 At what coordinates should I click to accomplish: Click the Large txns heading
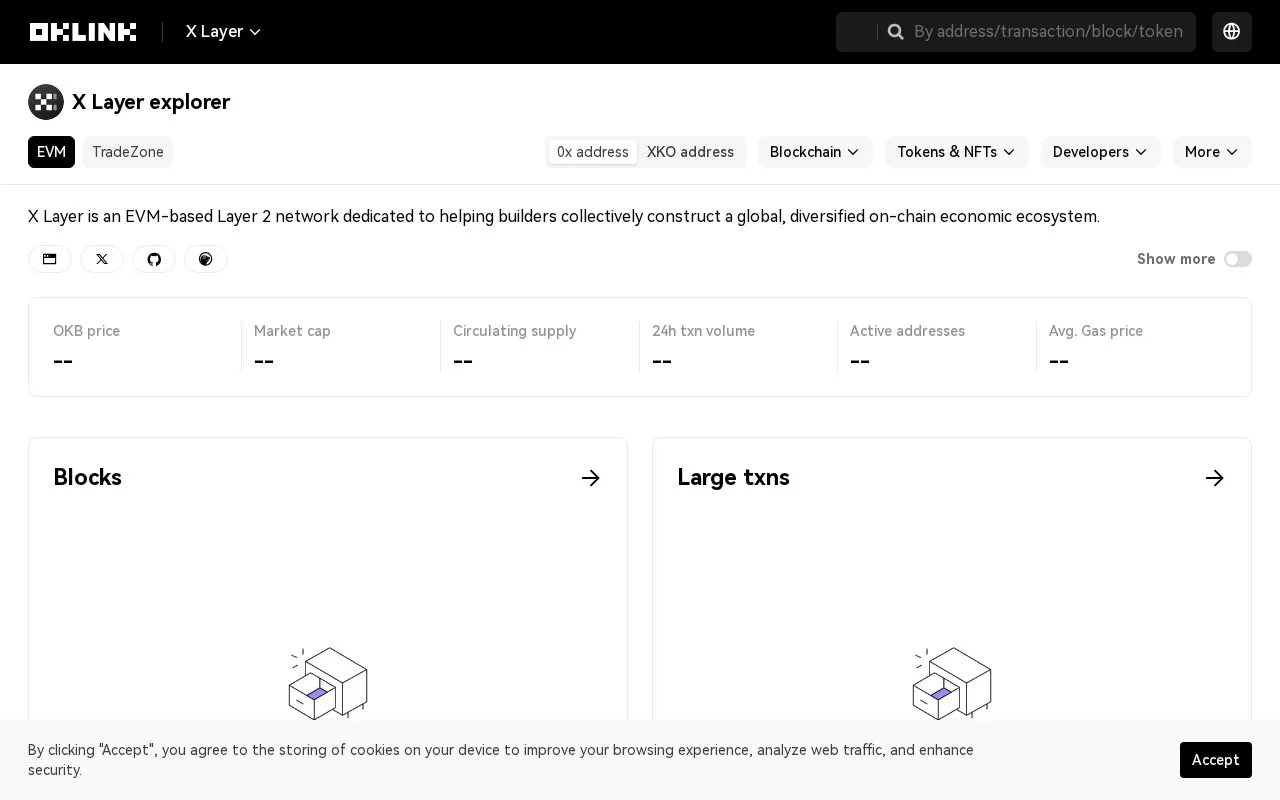(733, 477)
